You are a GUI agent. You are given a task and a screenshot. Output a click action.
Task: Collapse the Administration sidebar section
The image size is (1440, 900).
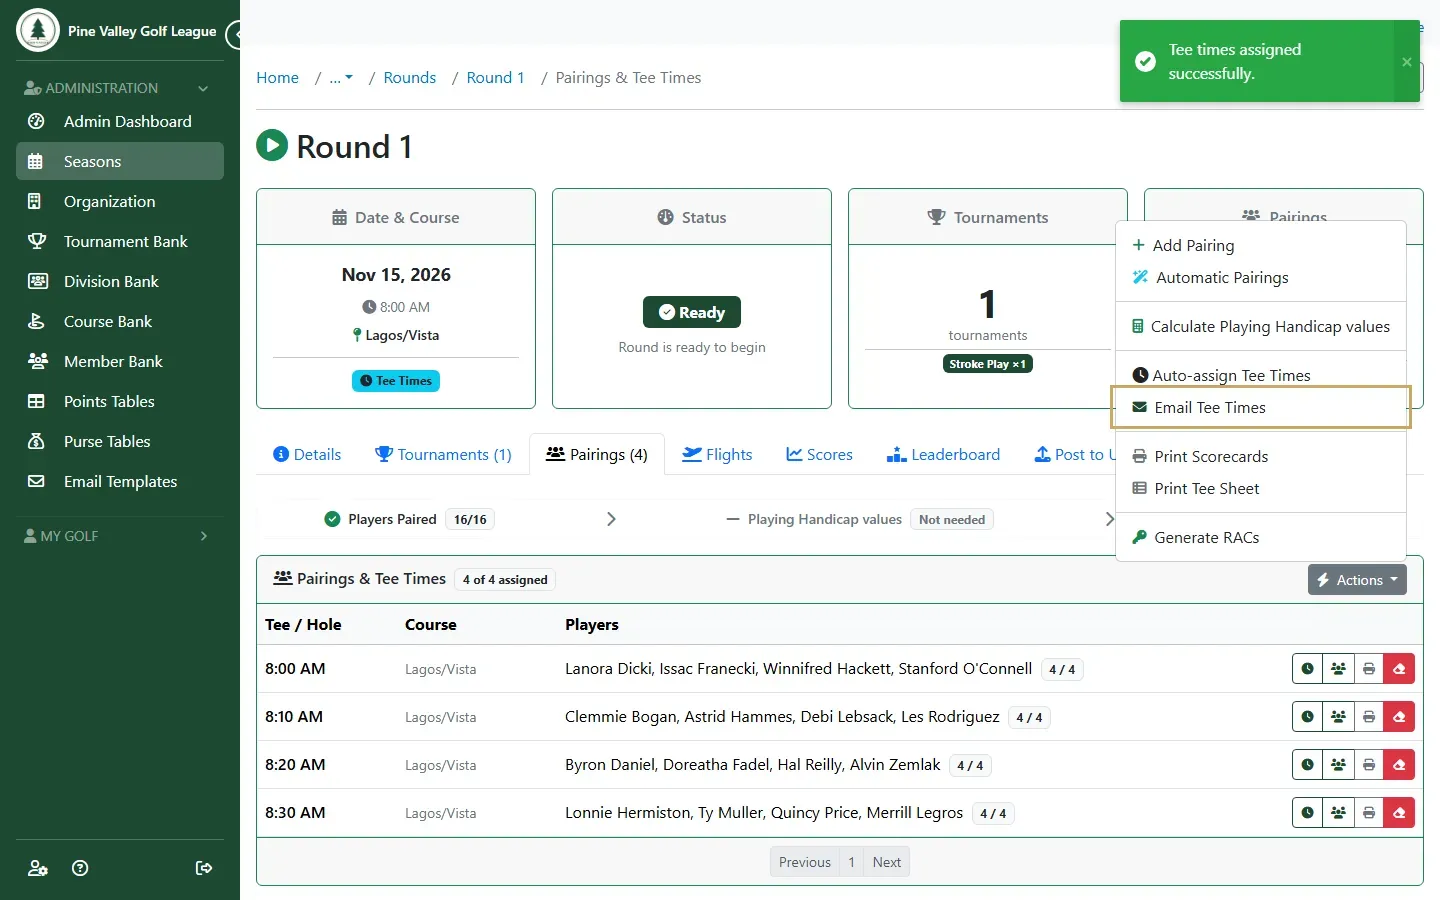click(x=120, y=88)
